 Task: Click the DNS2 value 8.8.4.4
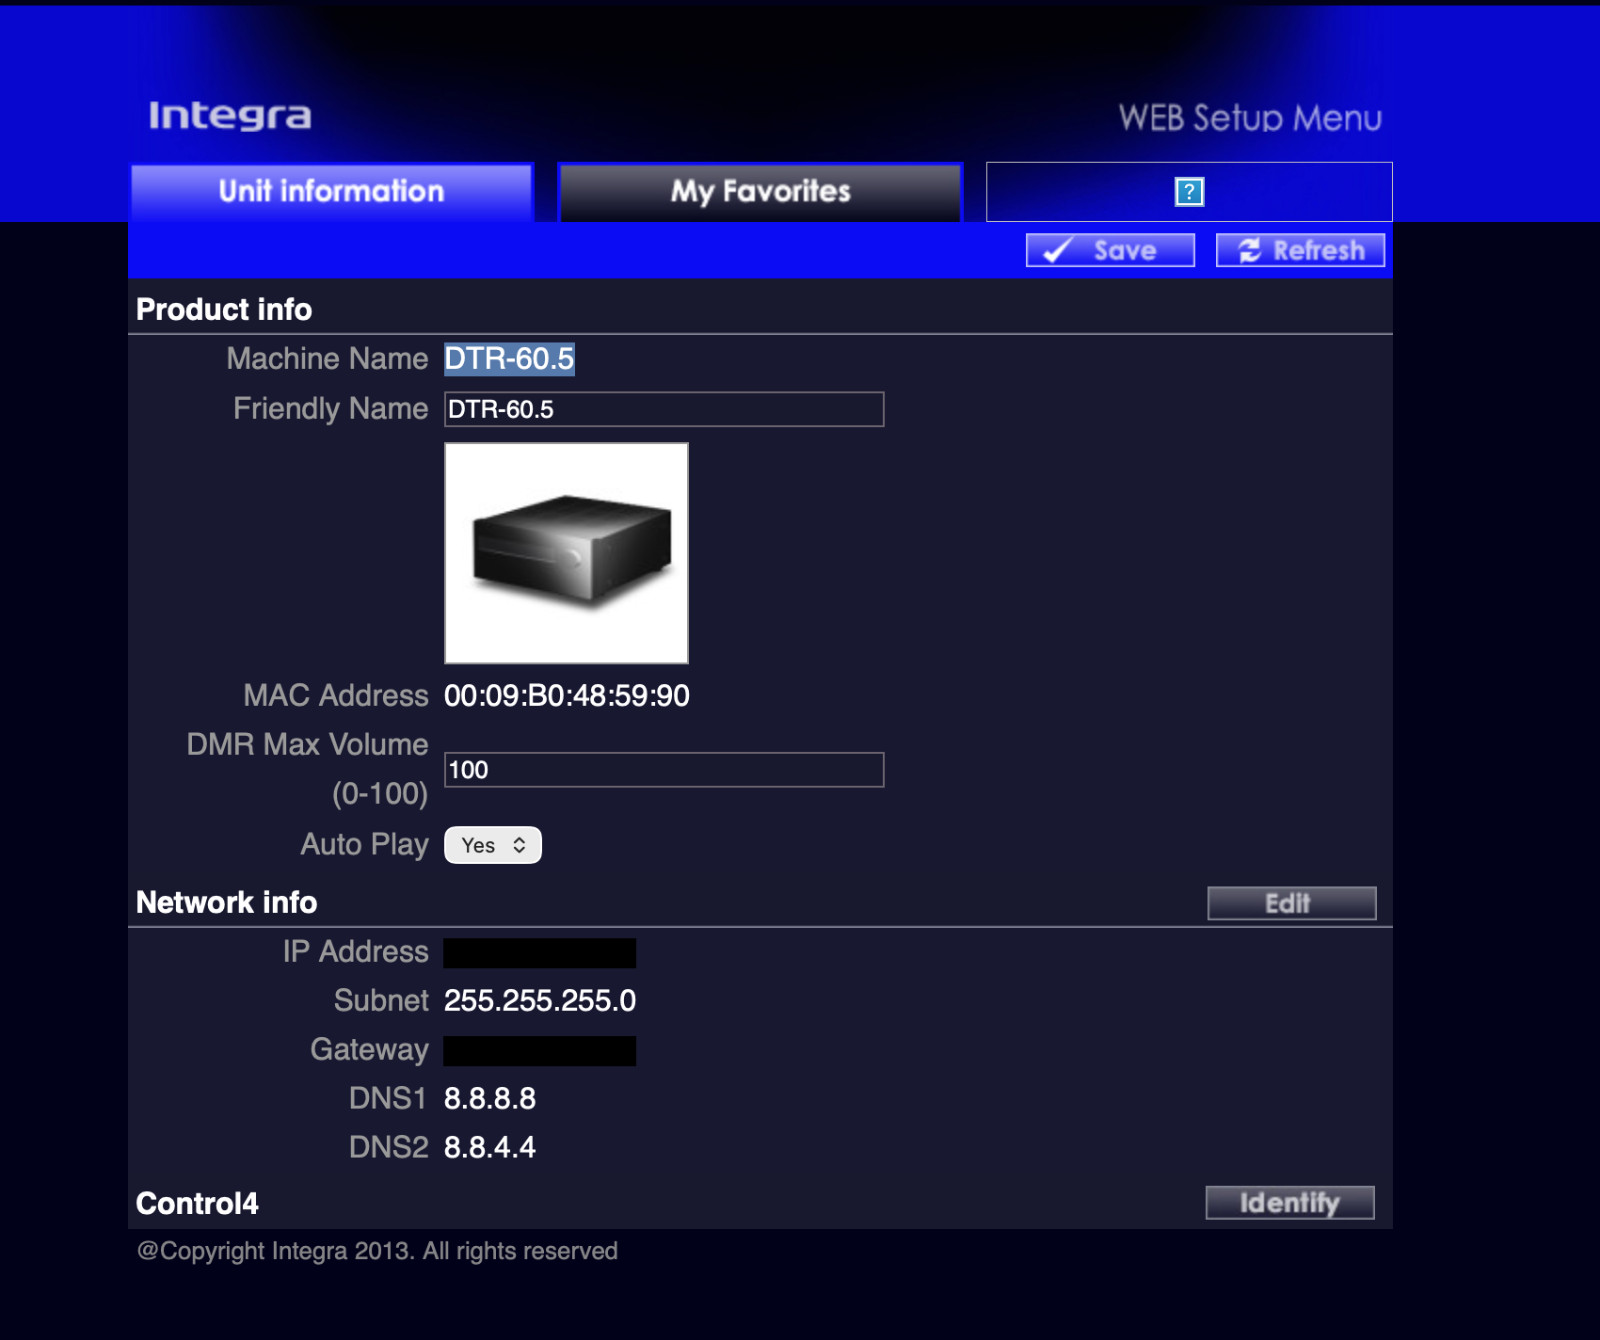(x=490, y=1147)
